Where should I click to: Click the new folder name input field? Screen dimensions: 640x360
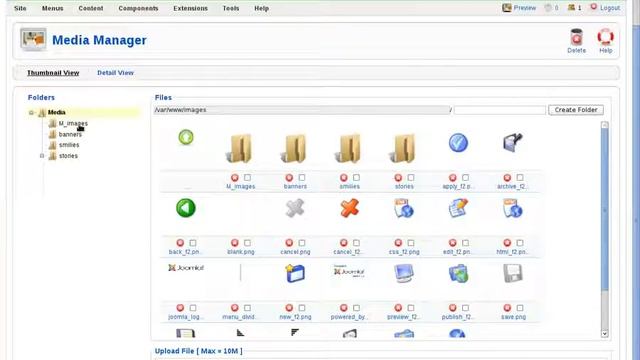coord(500,110)
